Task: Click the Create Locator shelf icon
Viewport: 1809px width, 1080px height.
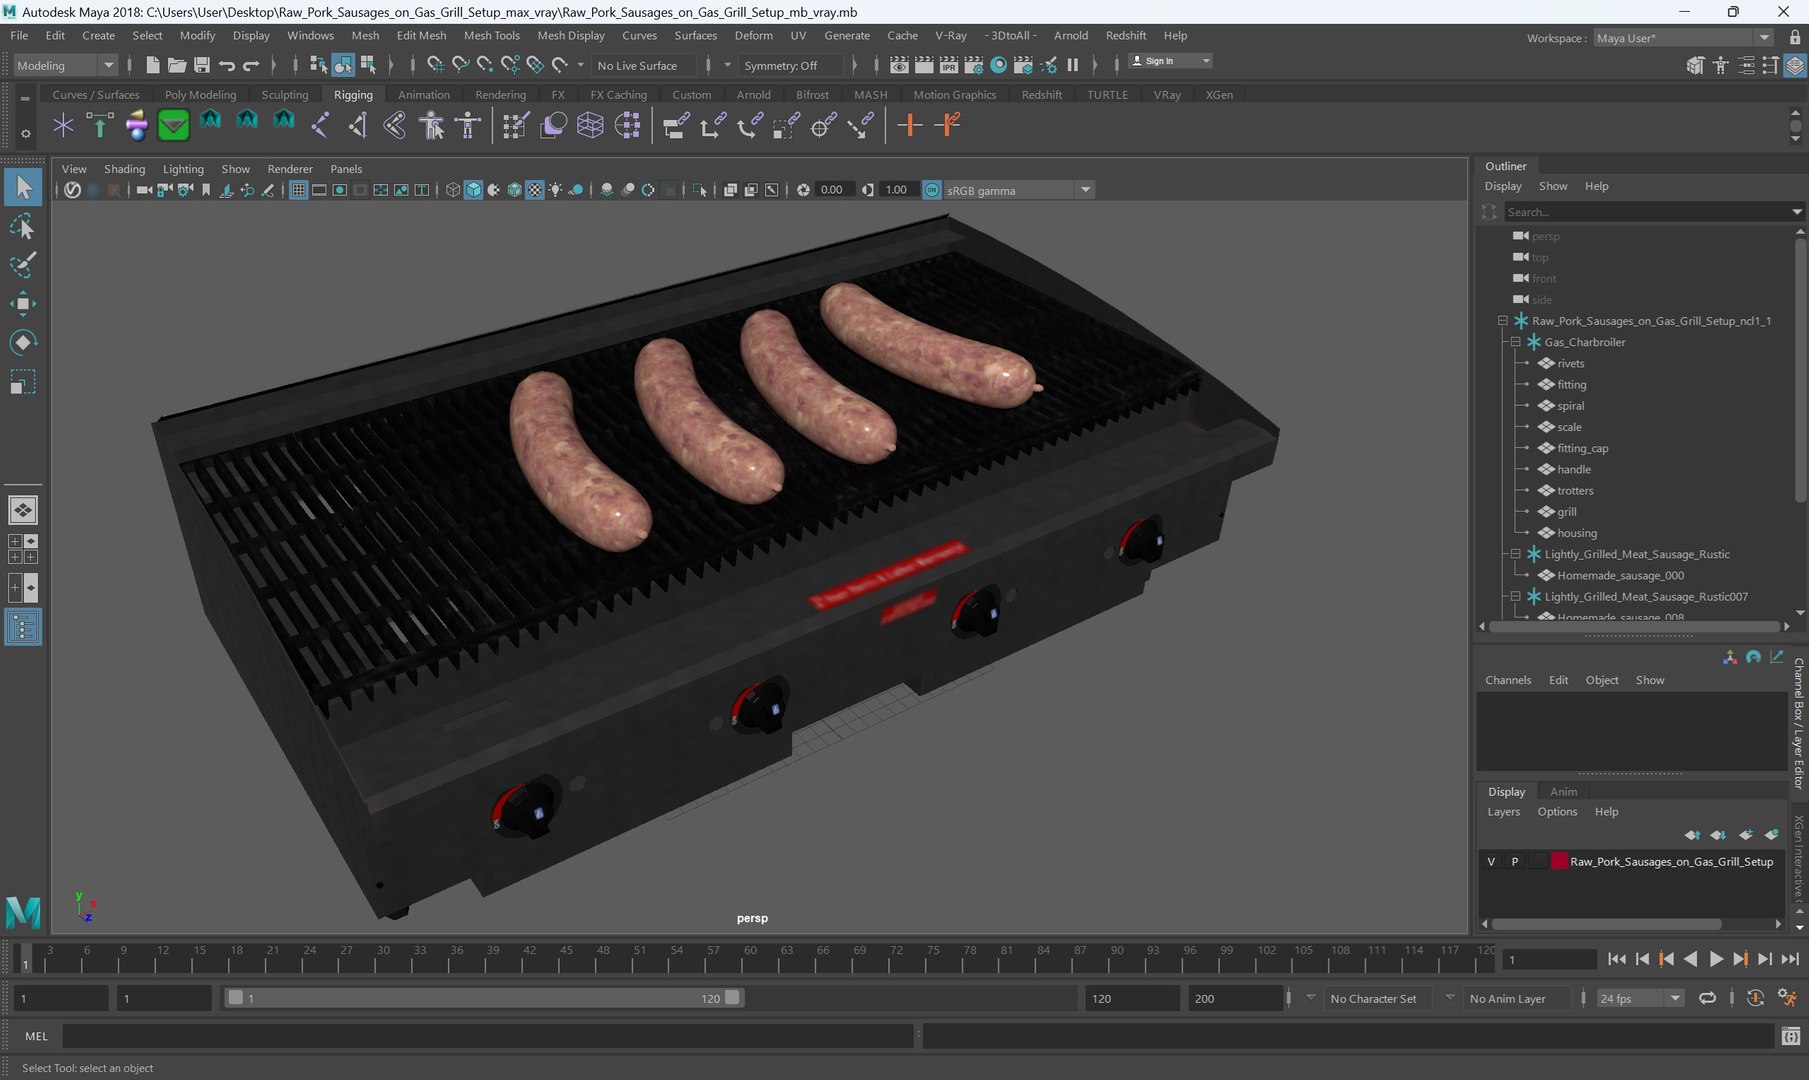Action: tap(63, 125)
